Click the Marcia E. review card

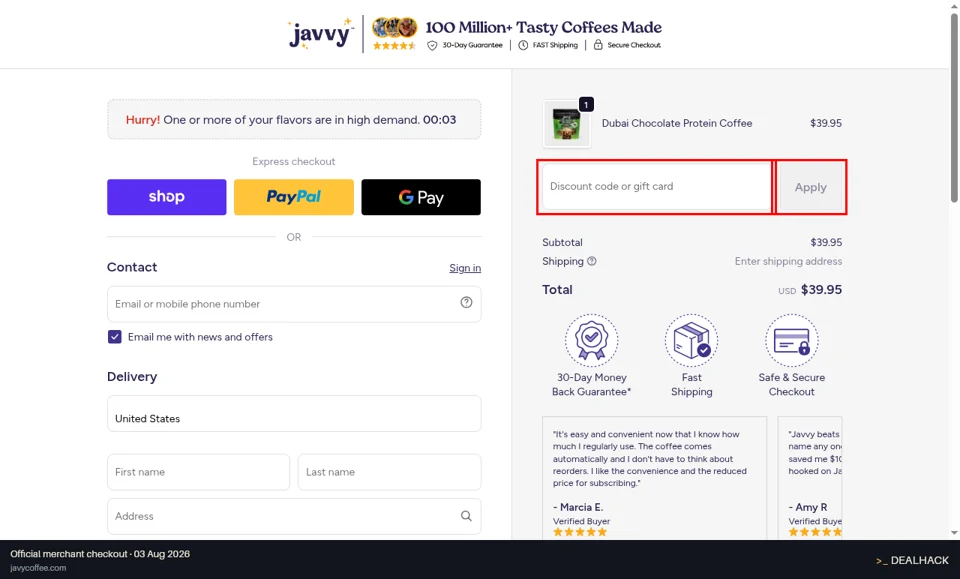tap(654, 478)
